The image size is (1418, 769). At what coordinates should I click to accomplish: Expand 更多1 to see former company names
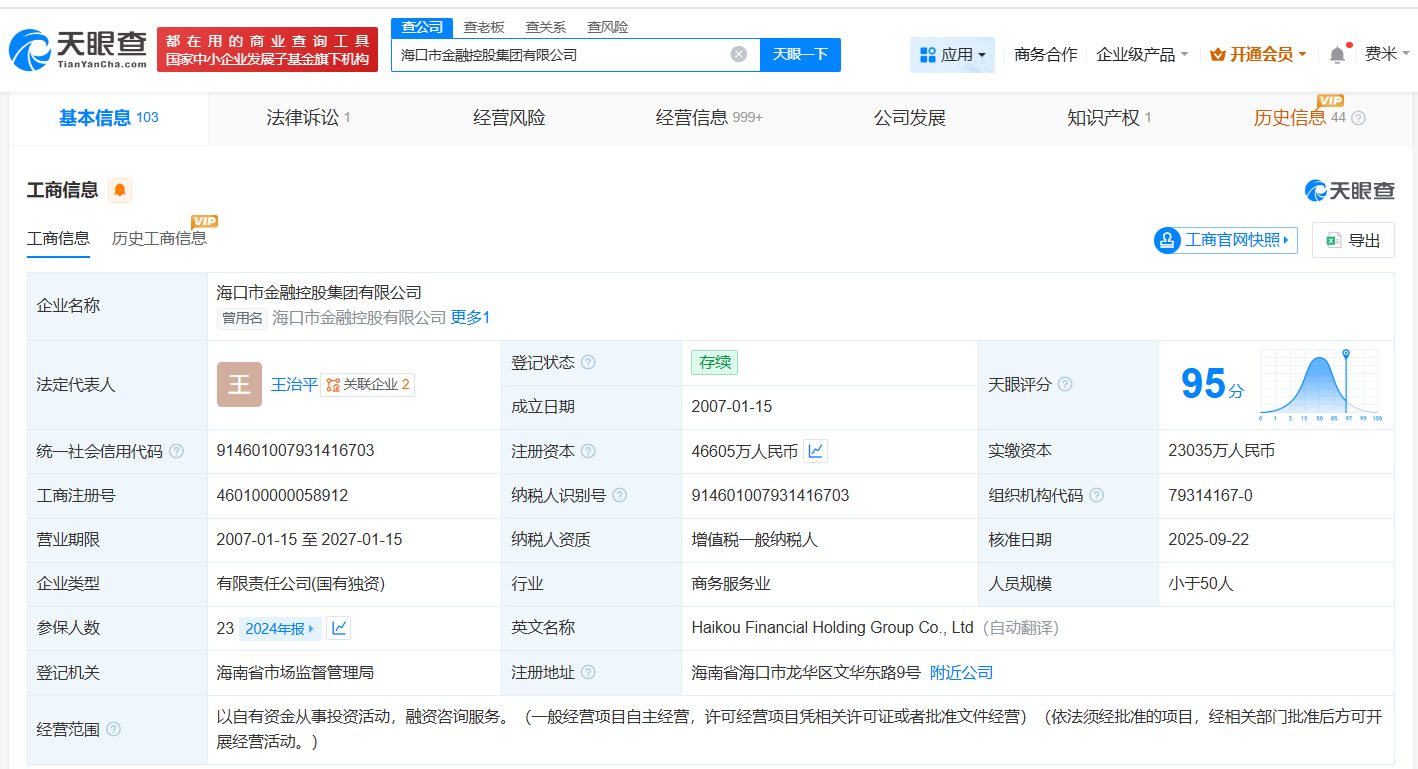pyautogui.click(x=471, y=316)
